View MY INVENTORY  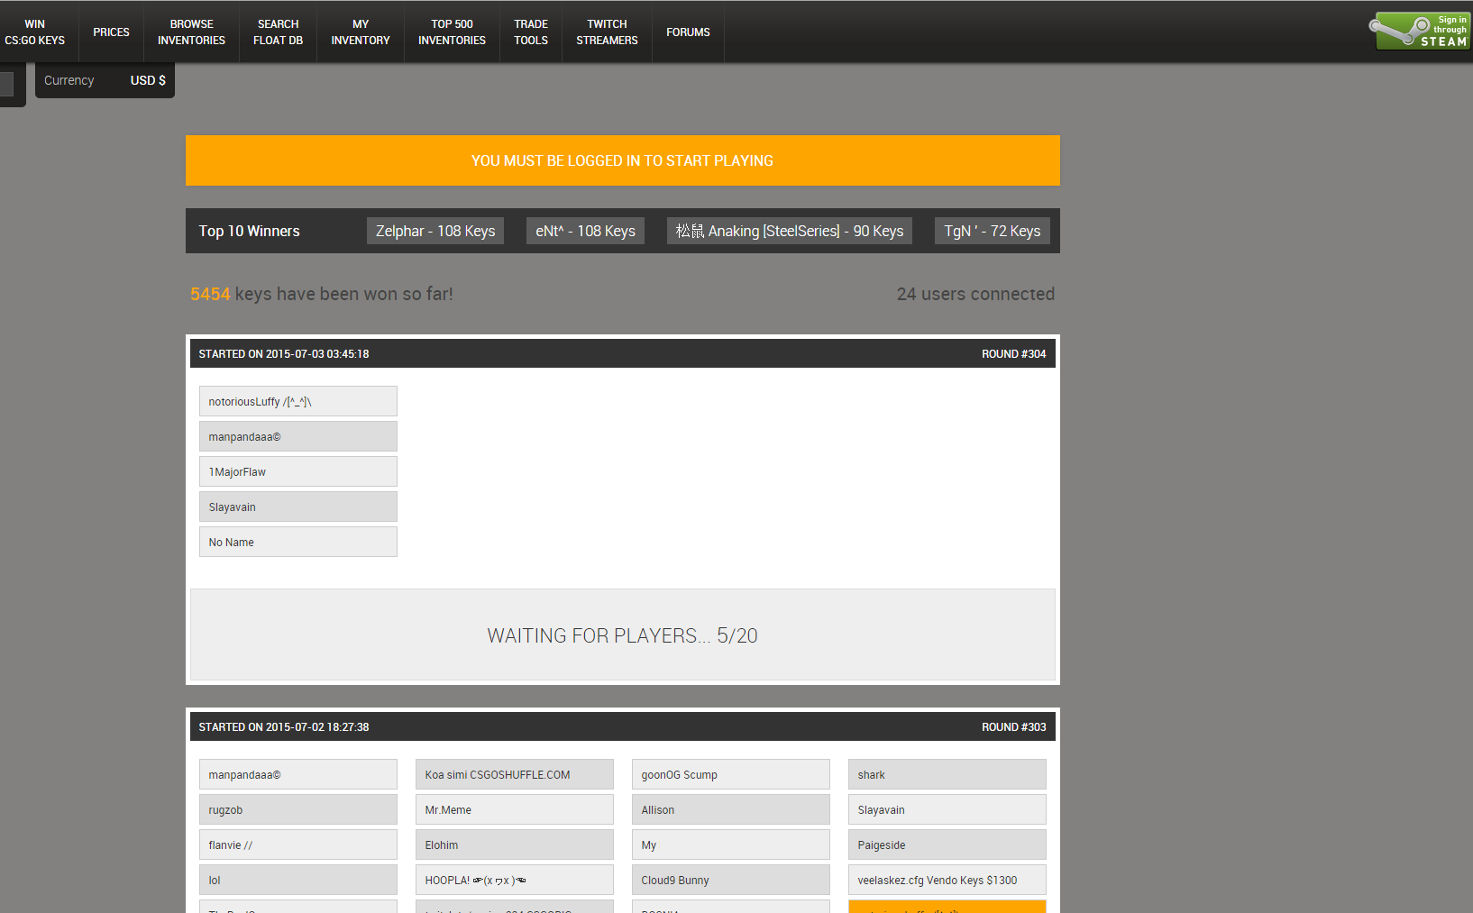[360, 31]
